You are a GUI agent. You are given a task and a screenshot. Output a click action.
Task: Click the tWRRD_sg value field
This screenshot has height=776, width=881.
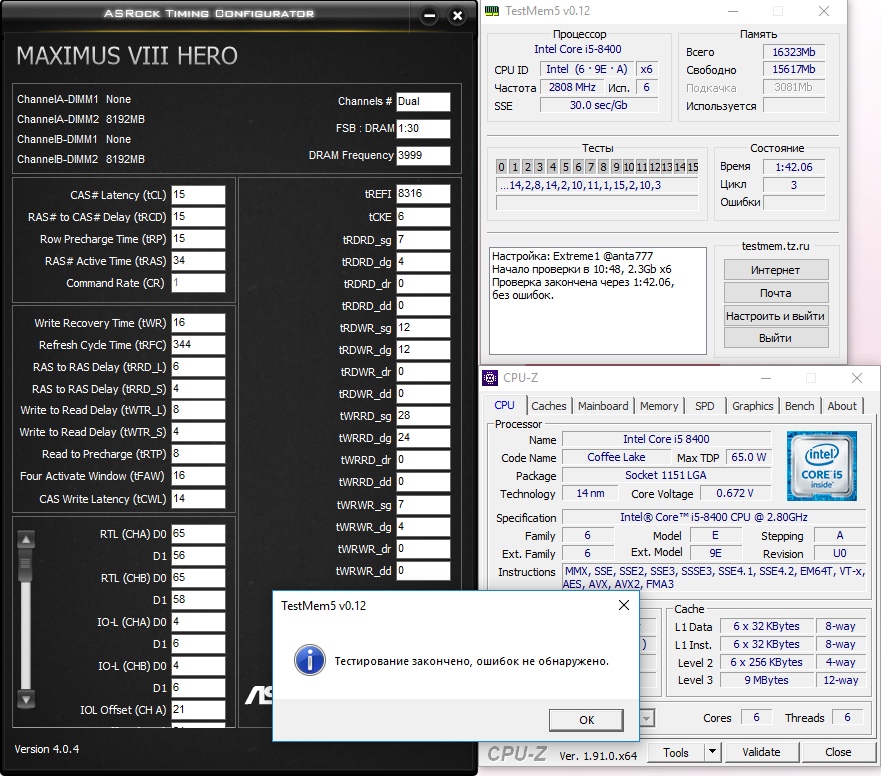click(423, 415)
